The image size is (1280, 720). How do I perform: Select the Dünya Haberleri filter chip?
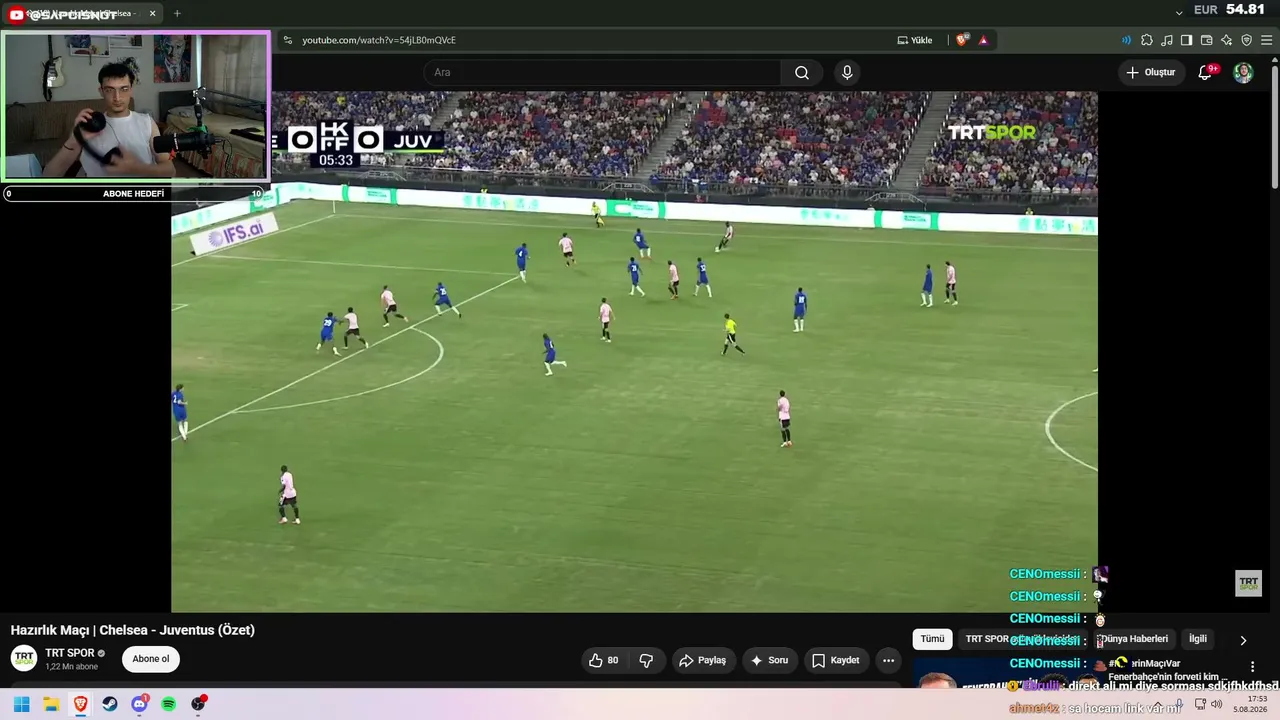(1132, 639)
